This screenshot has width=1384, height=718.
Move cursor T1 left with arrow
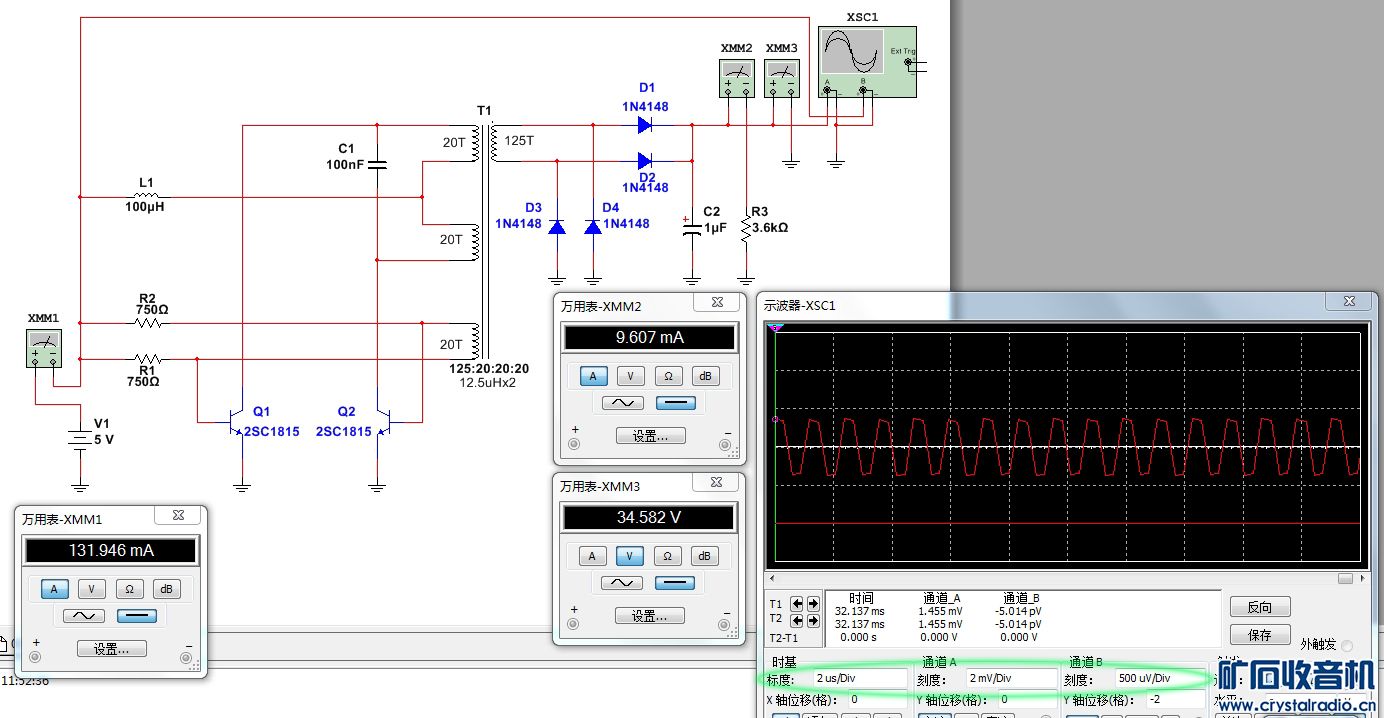797,604
